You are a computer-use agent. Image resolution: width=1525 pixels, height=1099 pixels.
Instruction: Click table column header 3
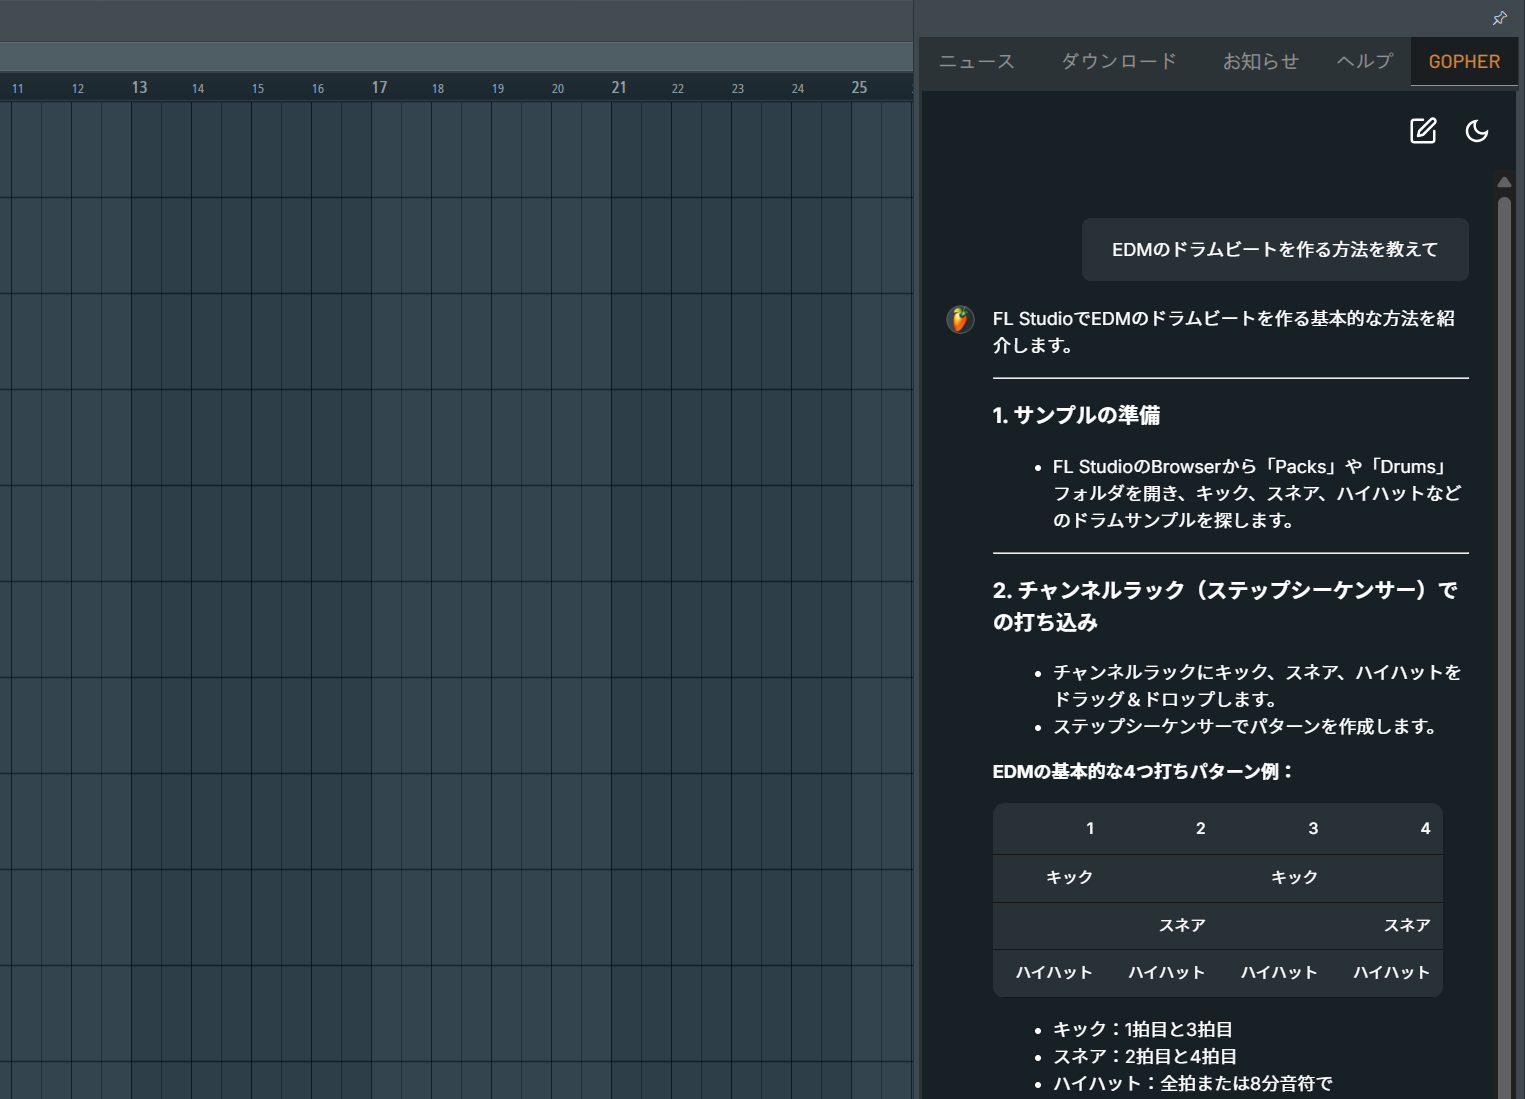pyautogui.click(x=1313, y=828)
